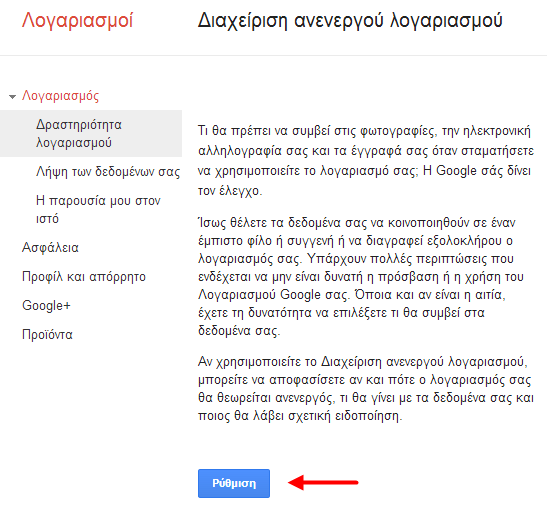Open the Google+ sidebar item
This screenshot has height=506, width=547.
tap(46, 305)
